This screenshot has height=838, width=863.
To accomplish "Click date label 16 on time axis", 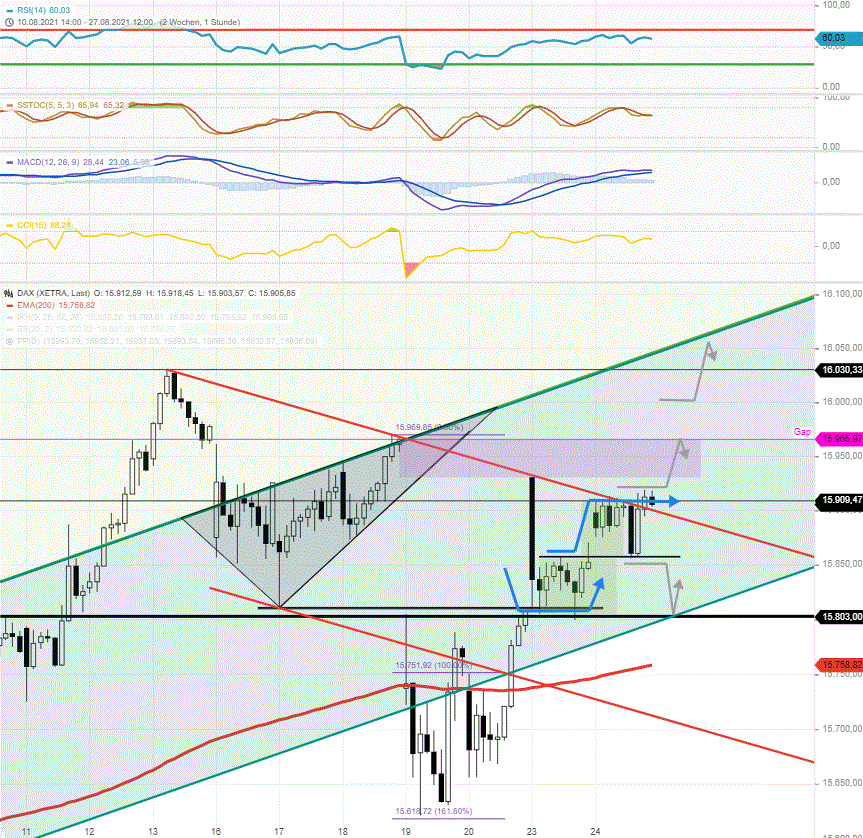I will tap(216, 831).
